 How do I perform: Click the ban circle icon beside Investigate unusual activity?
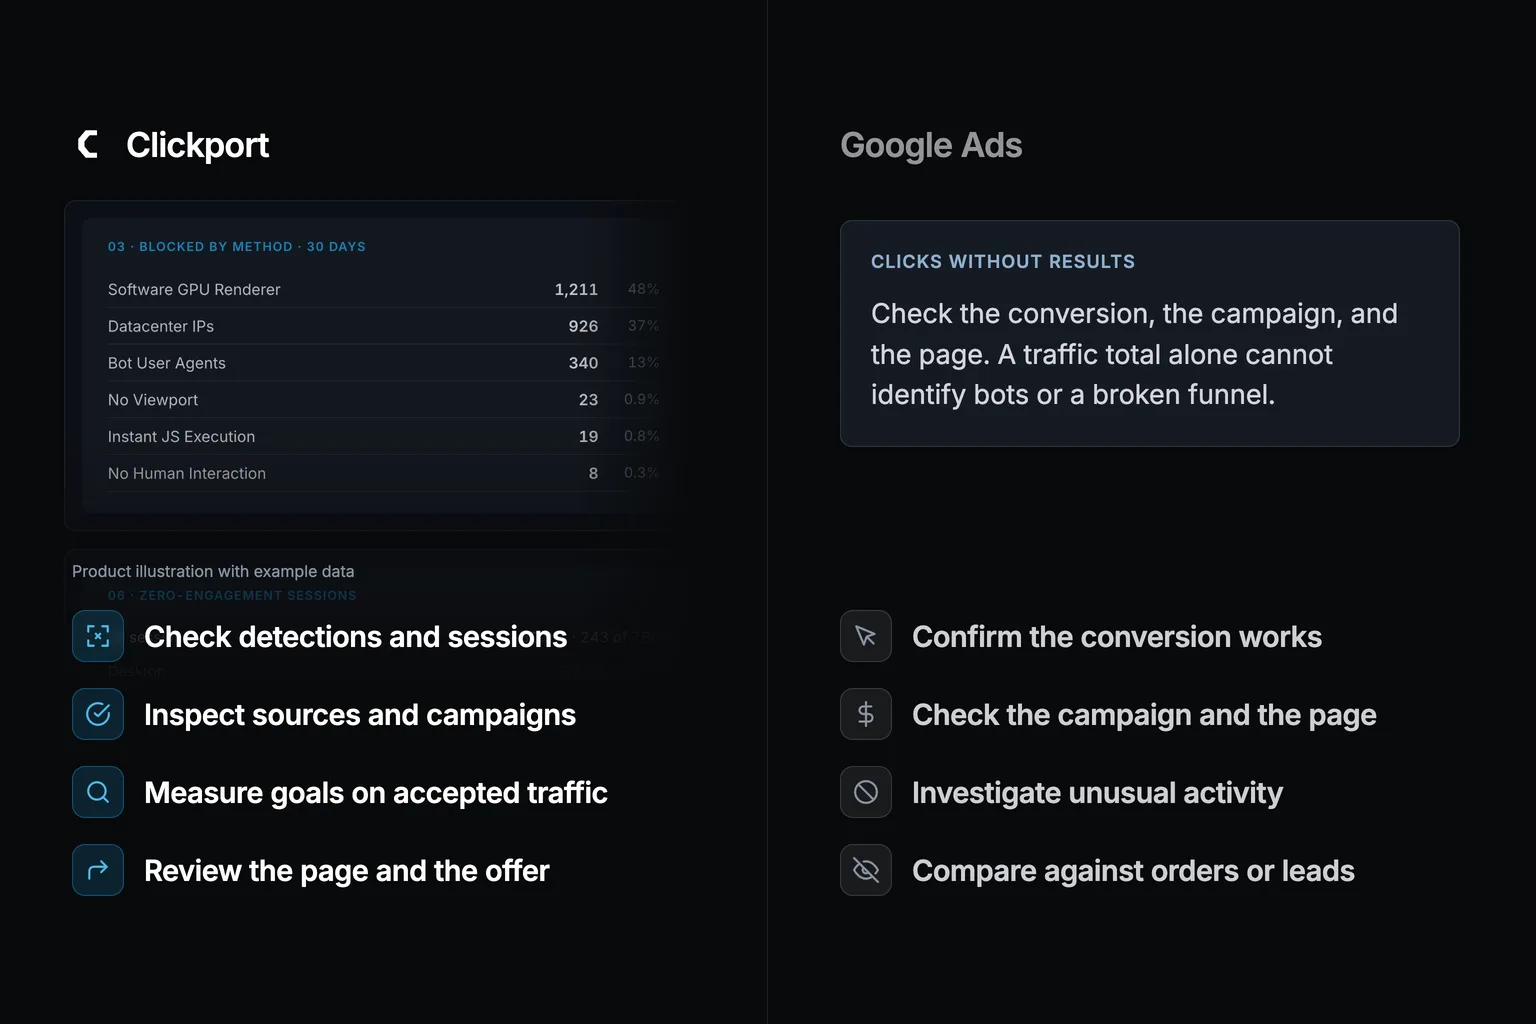[x=866, y=792]
